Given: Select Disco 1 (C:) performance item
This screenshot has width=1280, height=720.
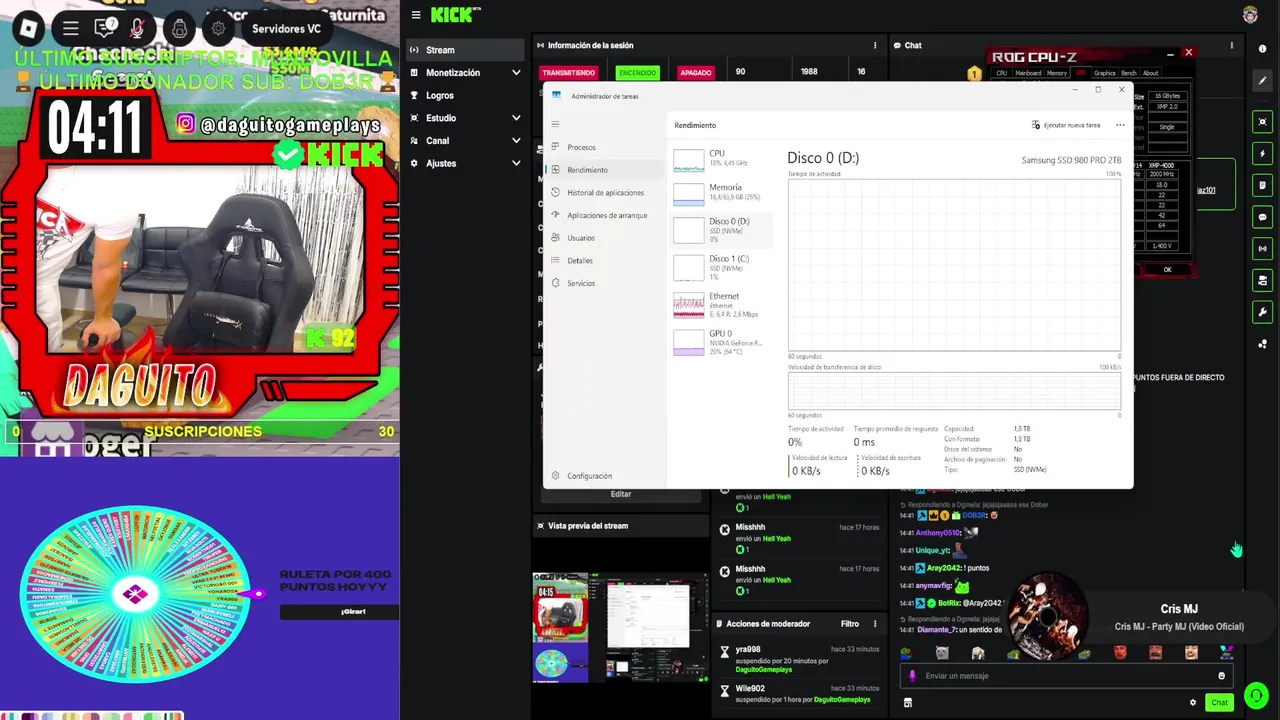Looking at the screenshot, I should (720, 268).
